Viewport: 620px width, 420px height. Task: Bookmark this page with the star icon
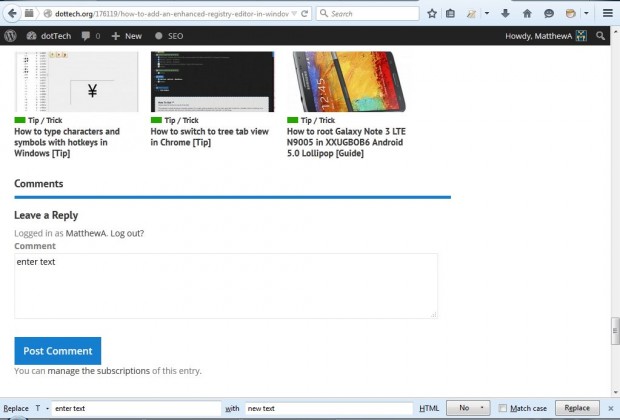click(432, 14)
